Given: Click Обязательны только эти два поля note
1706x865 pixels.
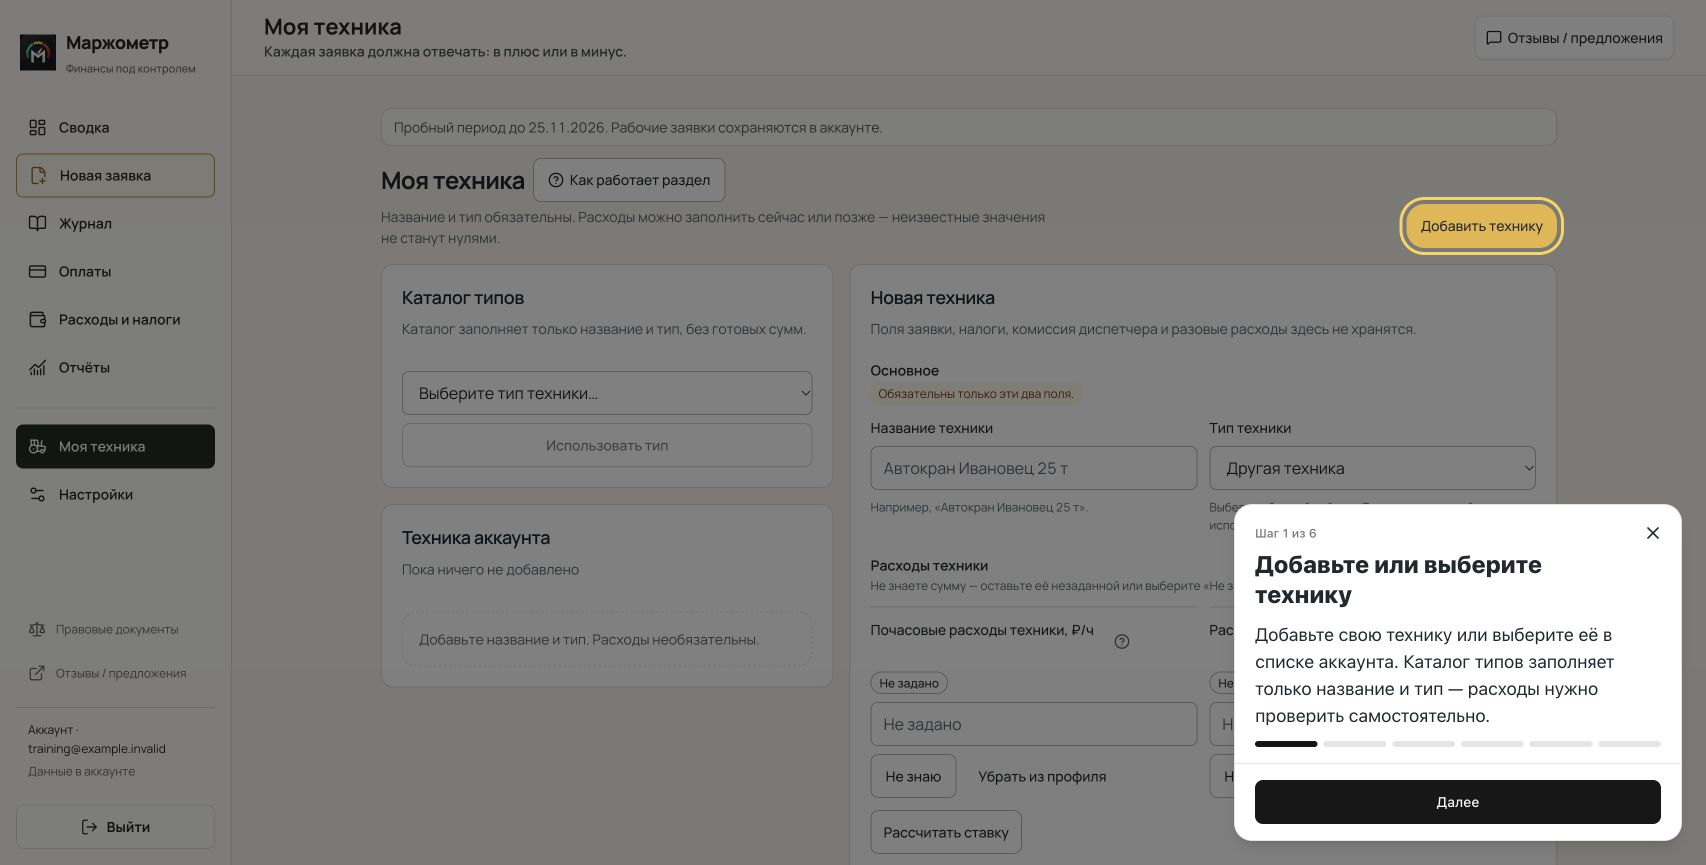Looking at the screenshot, I should pyautogui.click(x=975, y=394).
